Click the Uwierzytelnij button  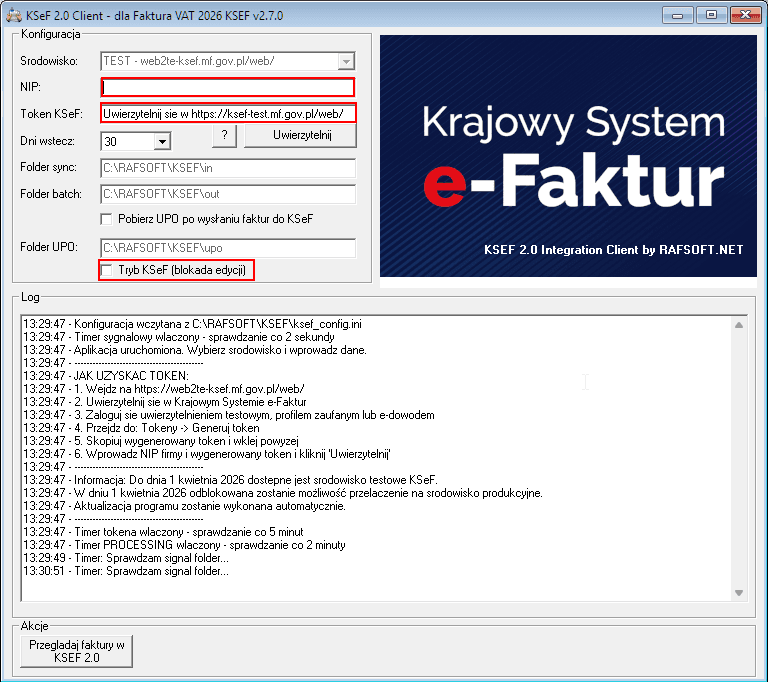[x=300, y=136]
